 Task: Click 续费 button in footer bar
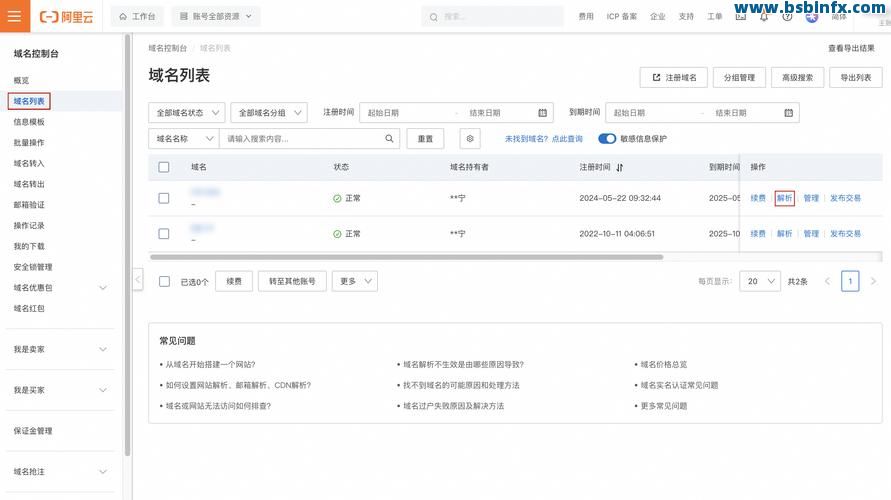coord(234,281)
